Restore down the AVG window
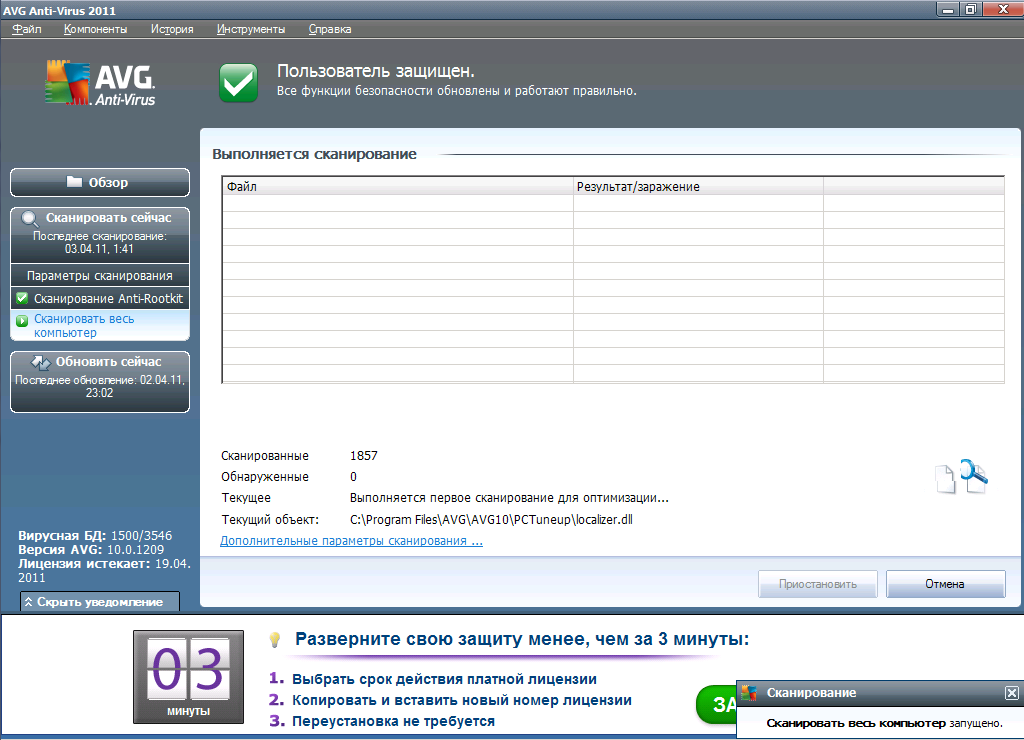The image size is (1024, 740). 970,9
